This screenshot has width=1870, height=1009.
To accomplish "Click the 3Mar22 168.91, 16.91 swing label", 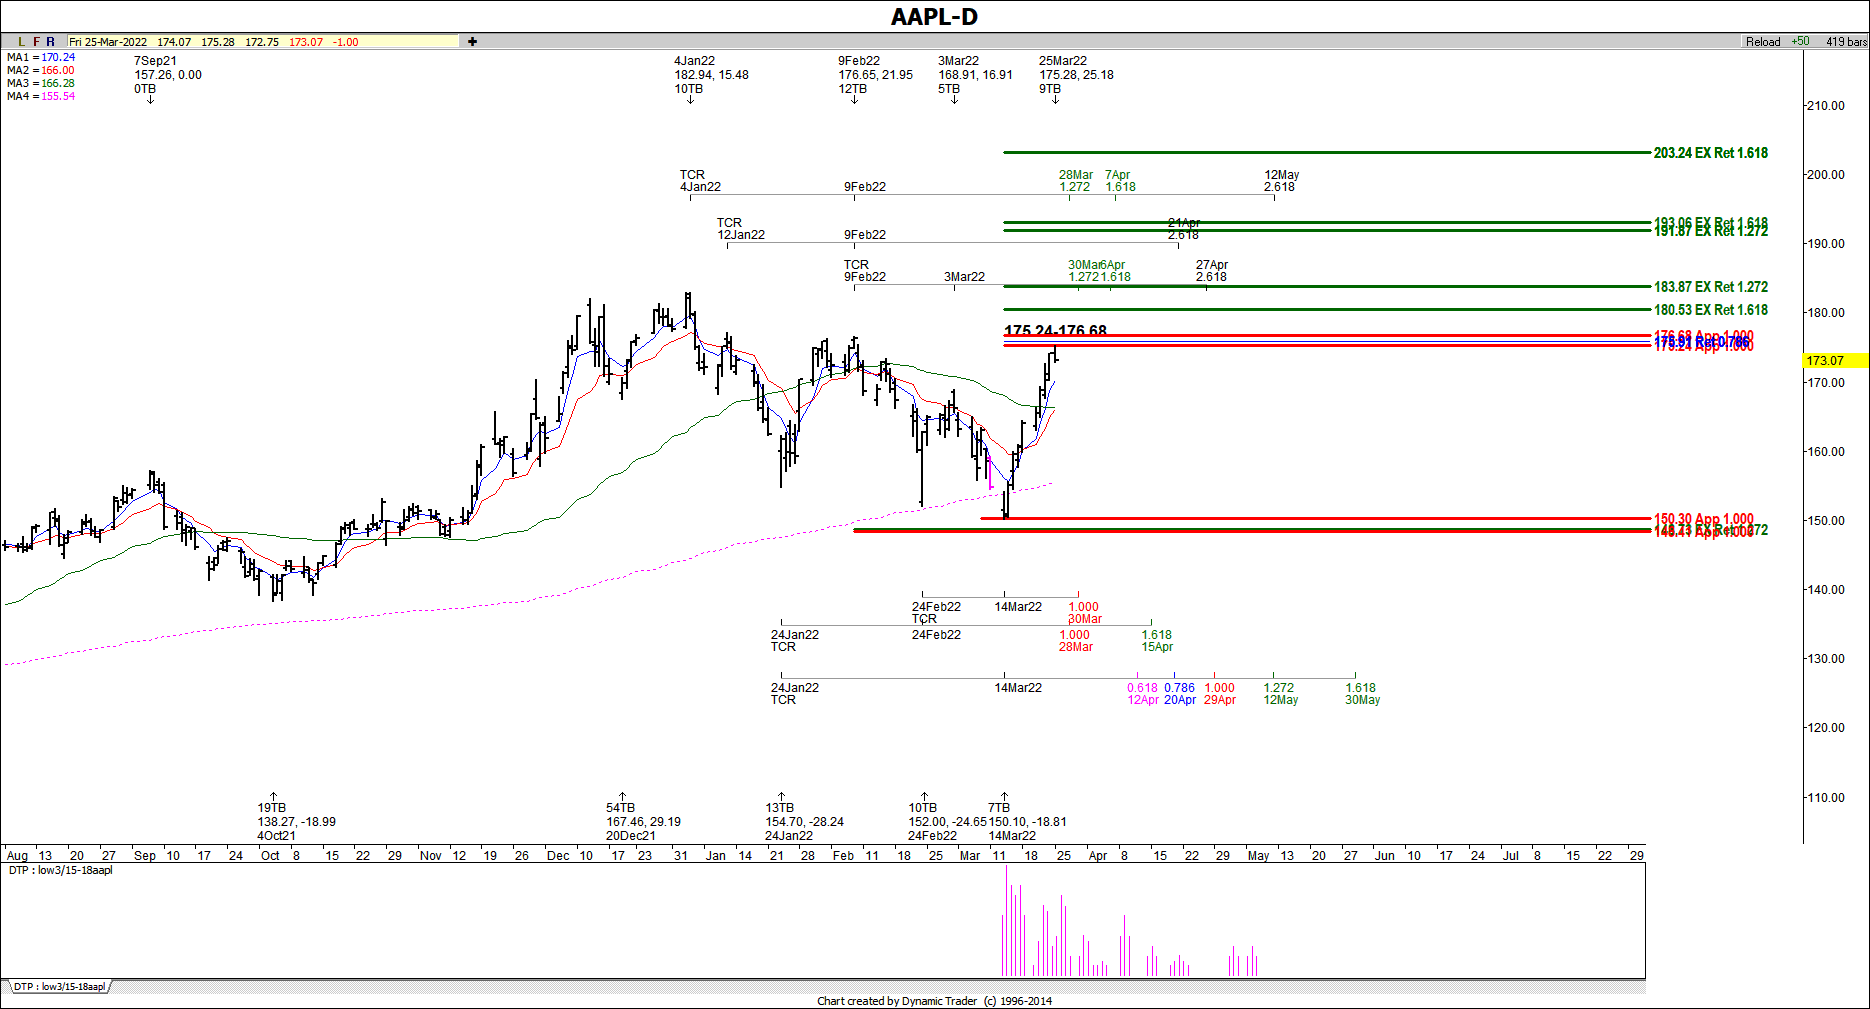I will pos(975,75).
